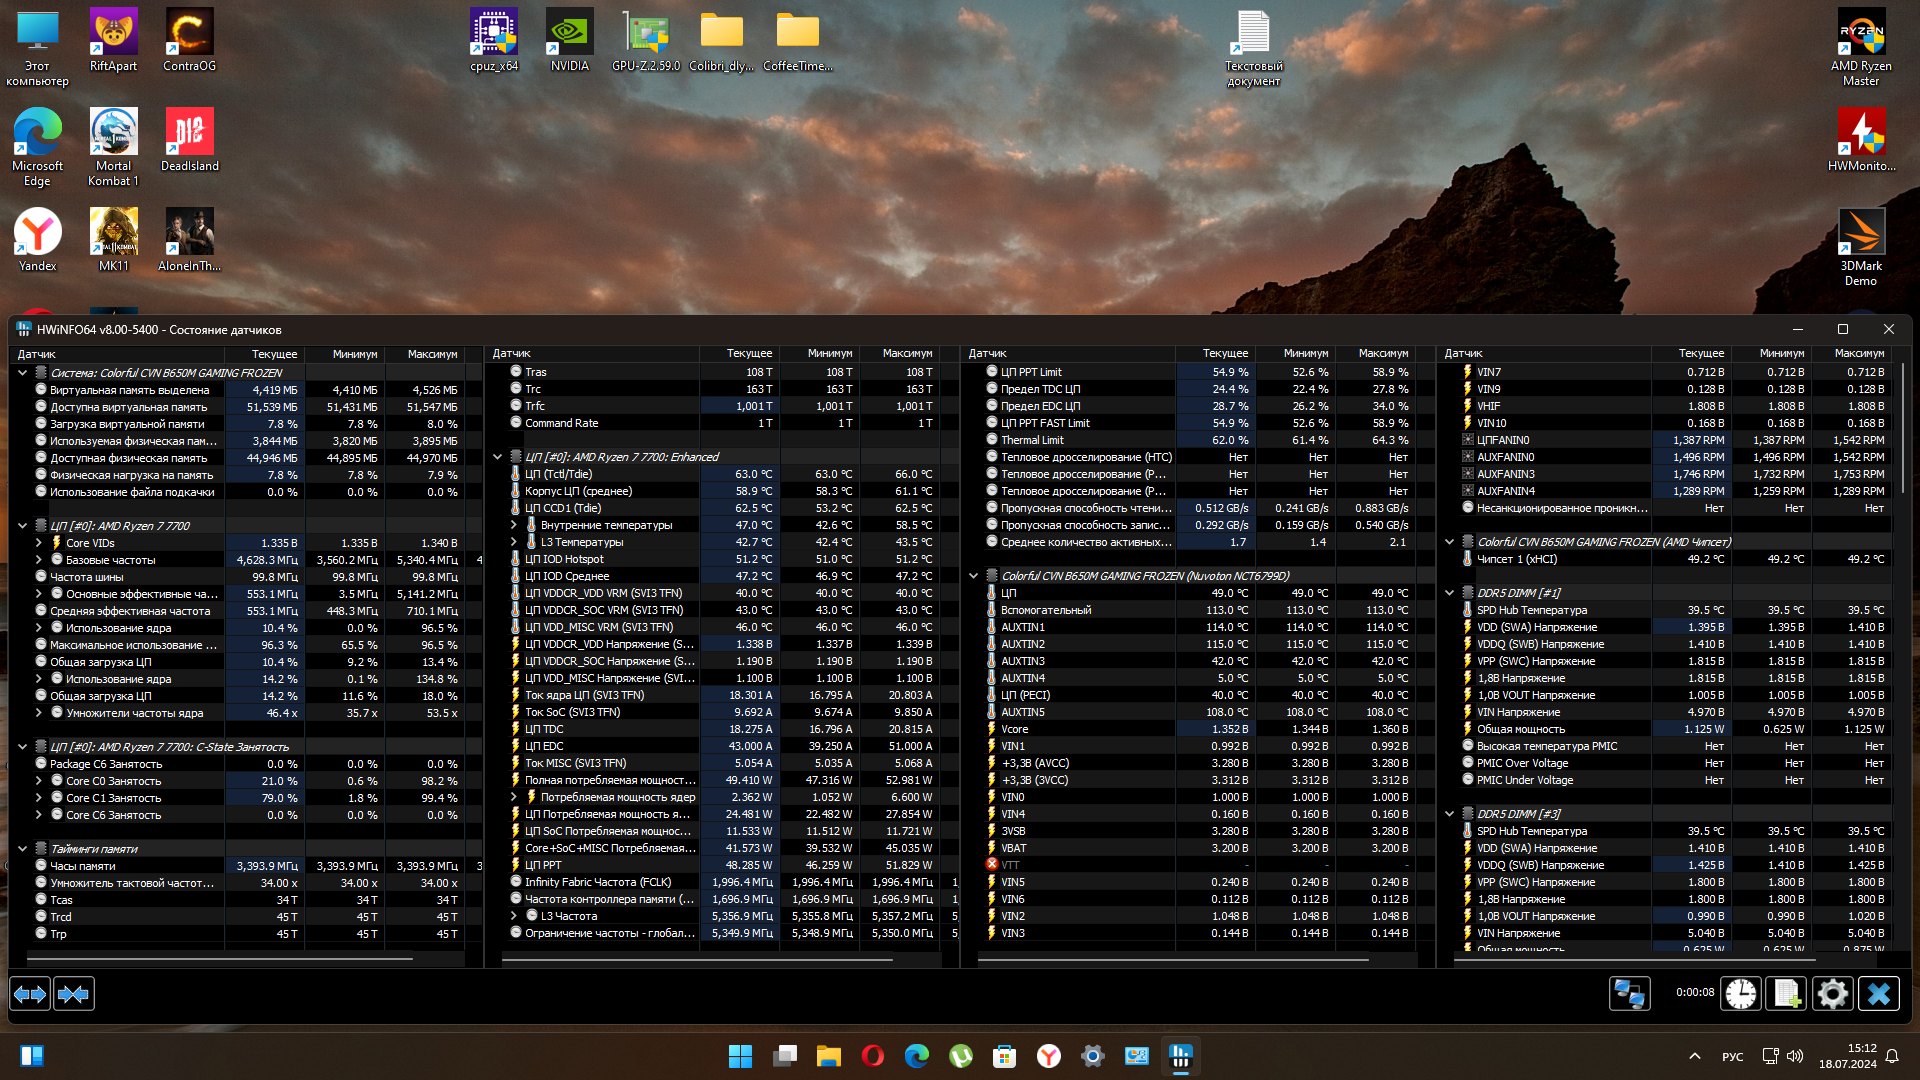Image resolution: width=1920 pixels, height=1080 pixels.
Task: Collapse the DDR5 DIMM [#1] sensor group
Action: click(1449, 593)
